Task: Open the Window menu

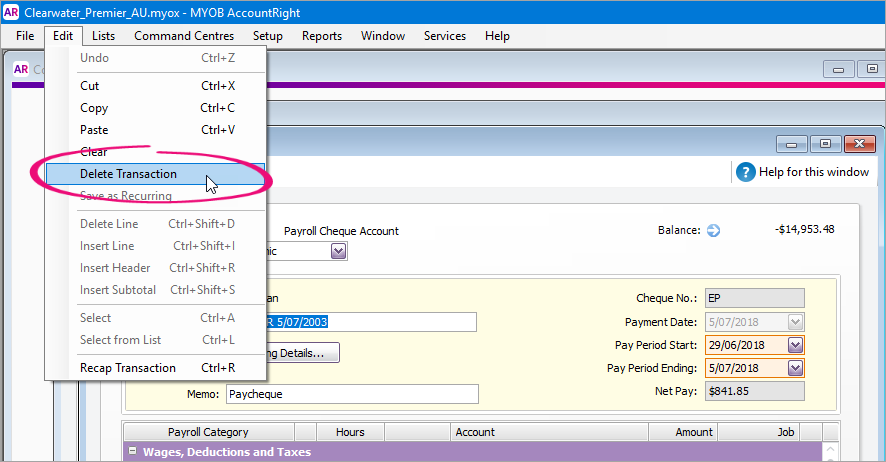Action: (x=383, y=36)
